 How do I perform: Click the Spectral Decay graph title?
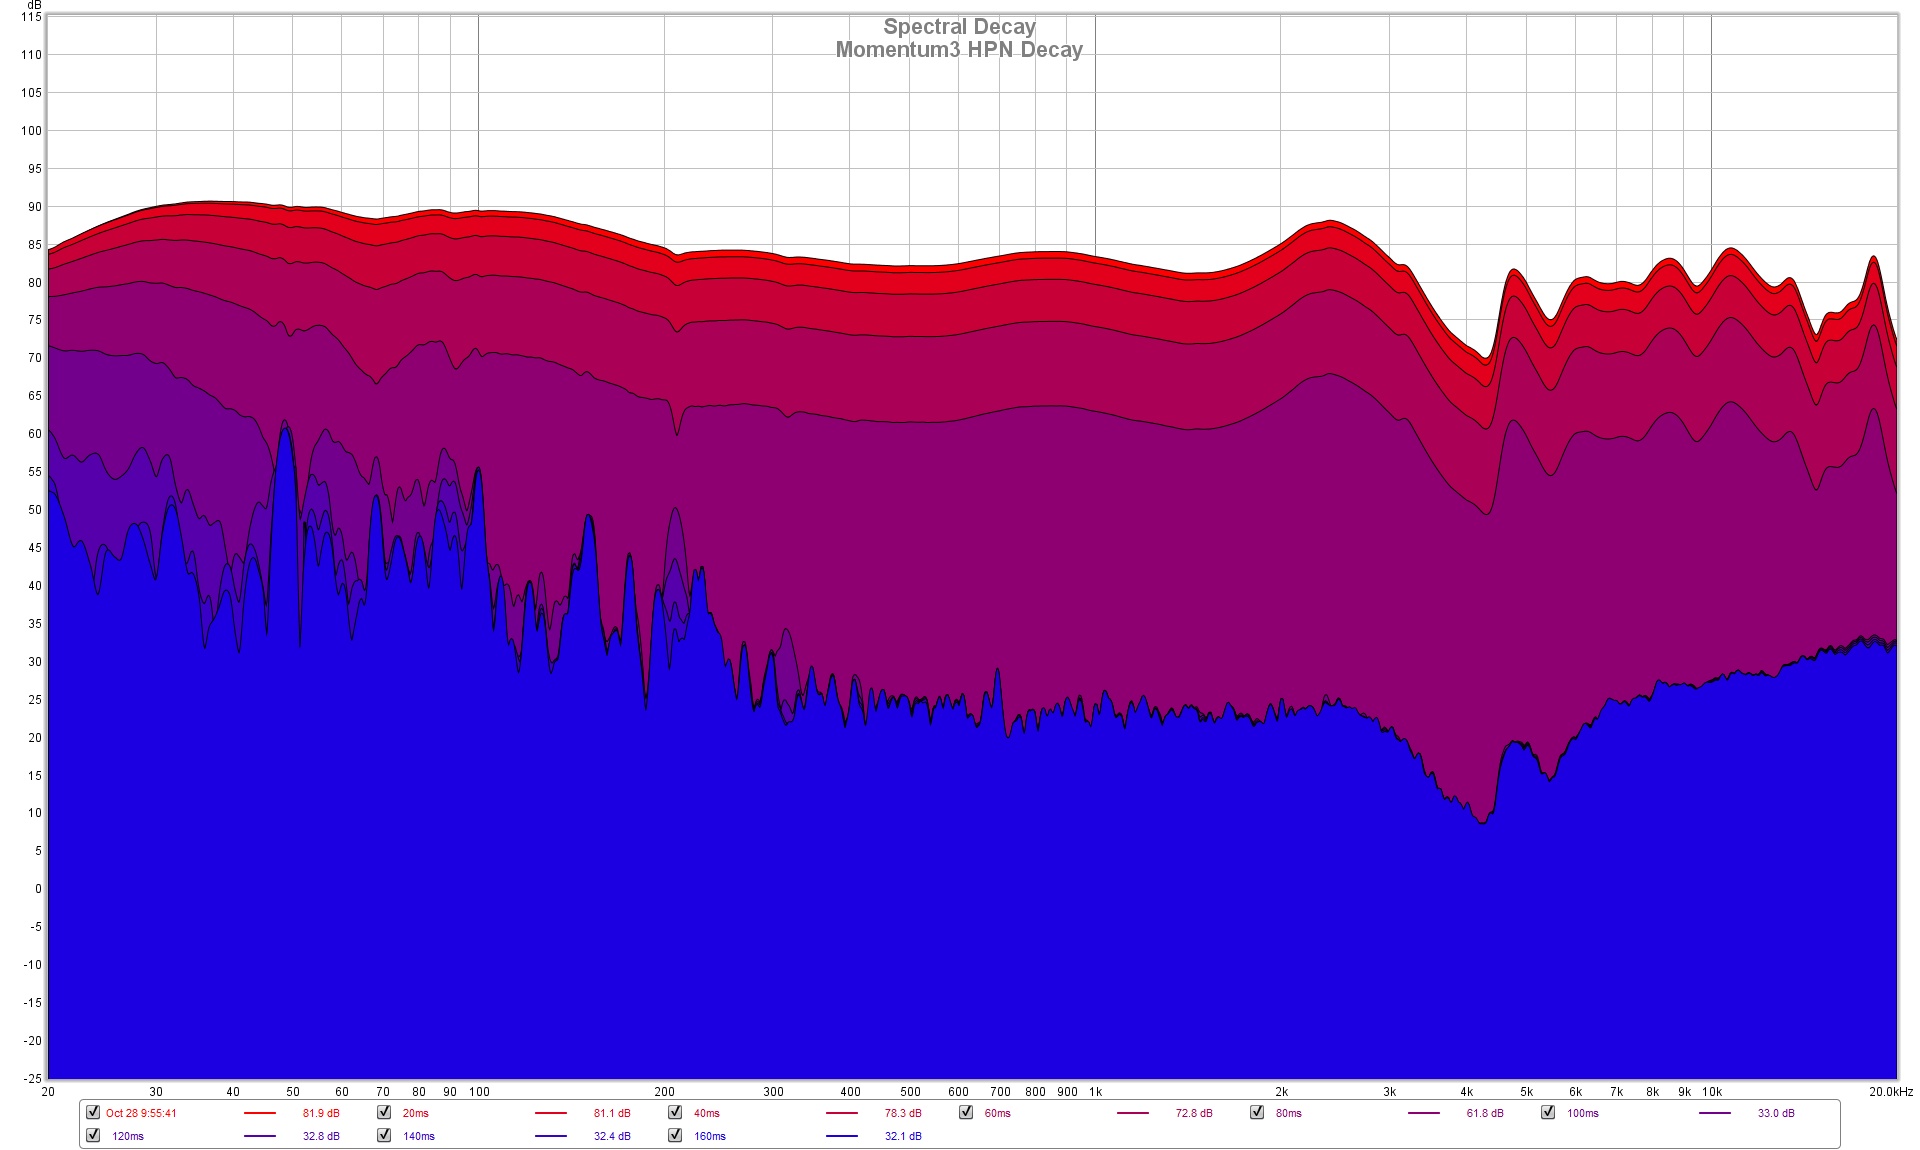click(959, 27)
